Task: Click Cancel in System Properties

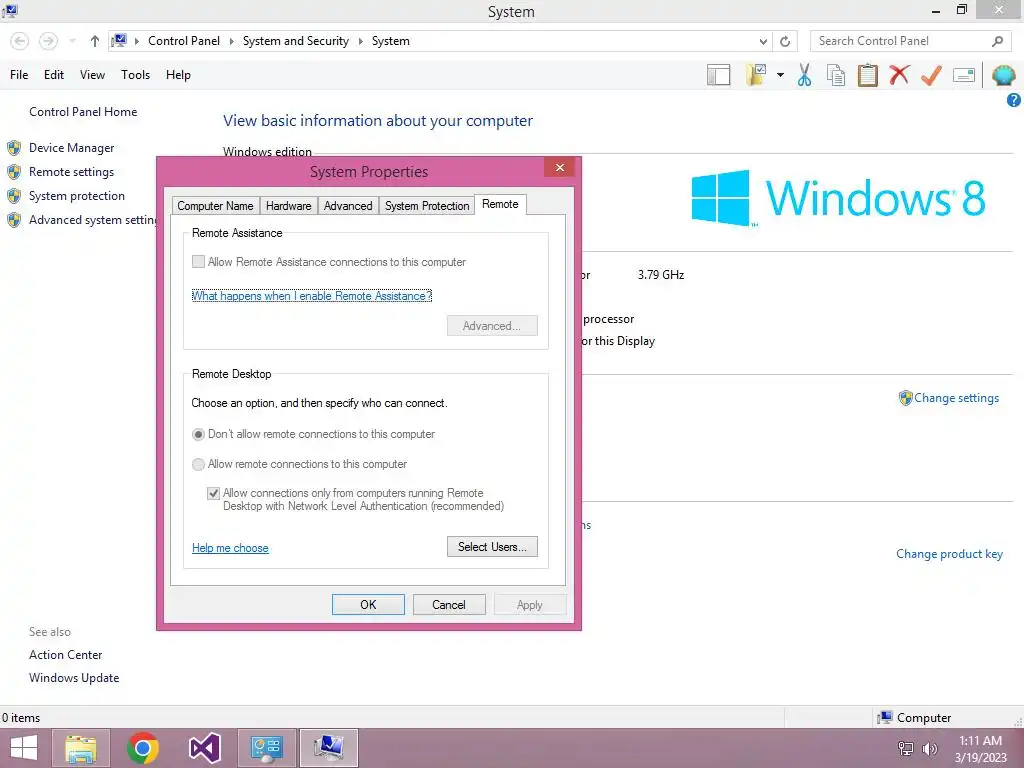Action: click(x=449, y=605)
